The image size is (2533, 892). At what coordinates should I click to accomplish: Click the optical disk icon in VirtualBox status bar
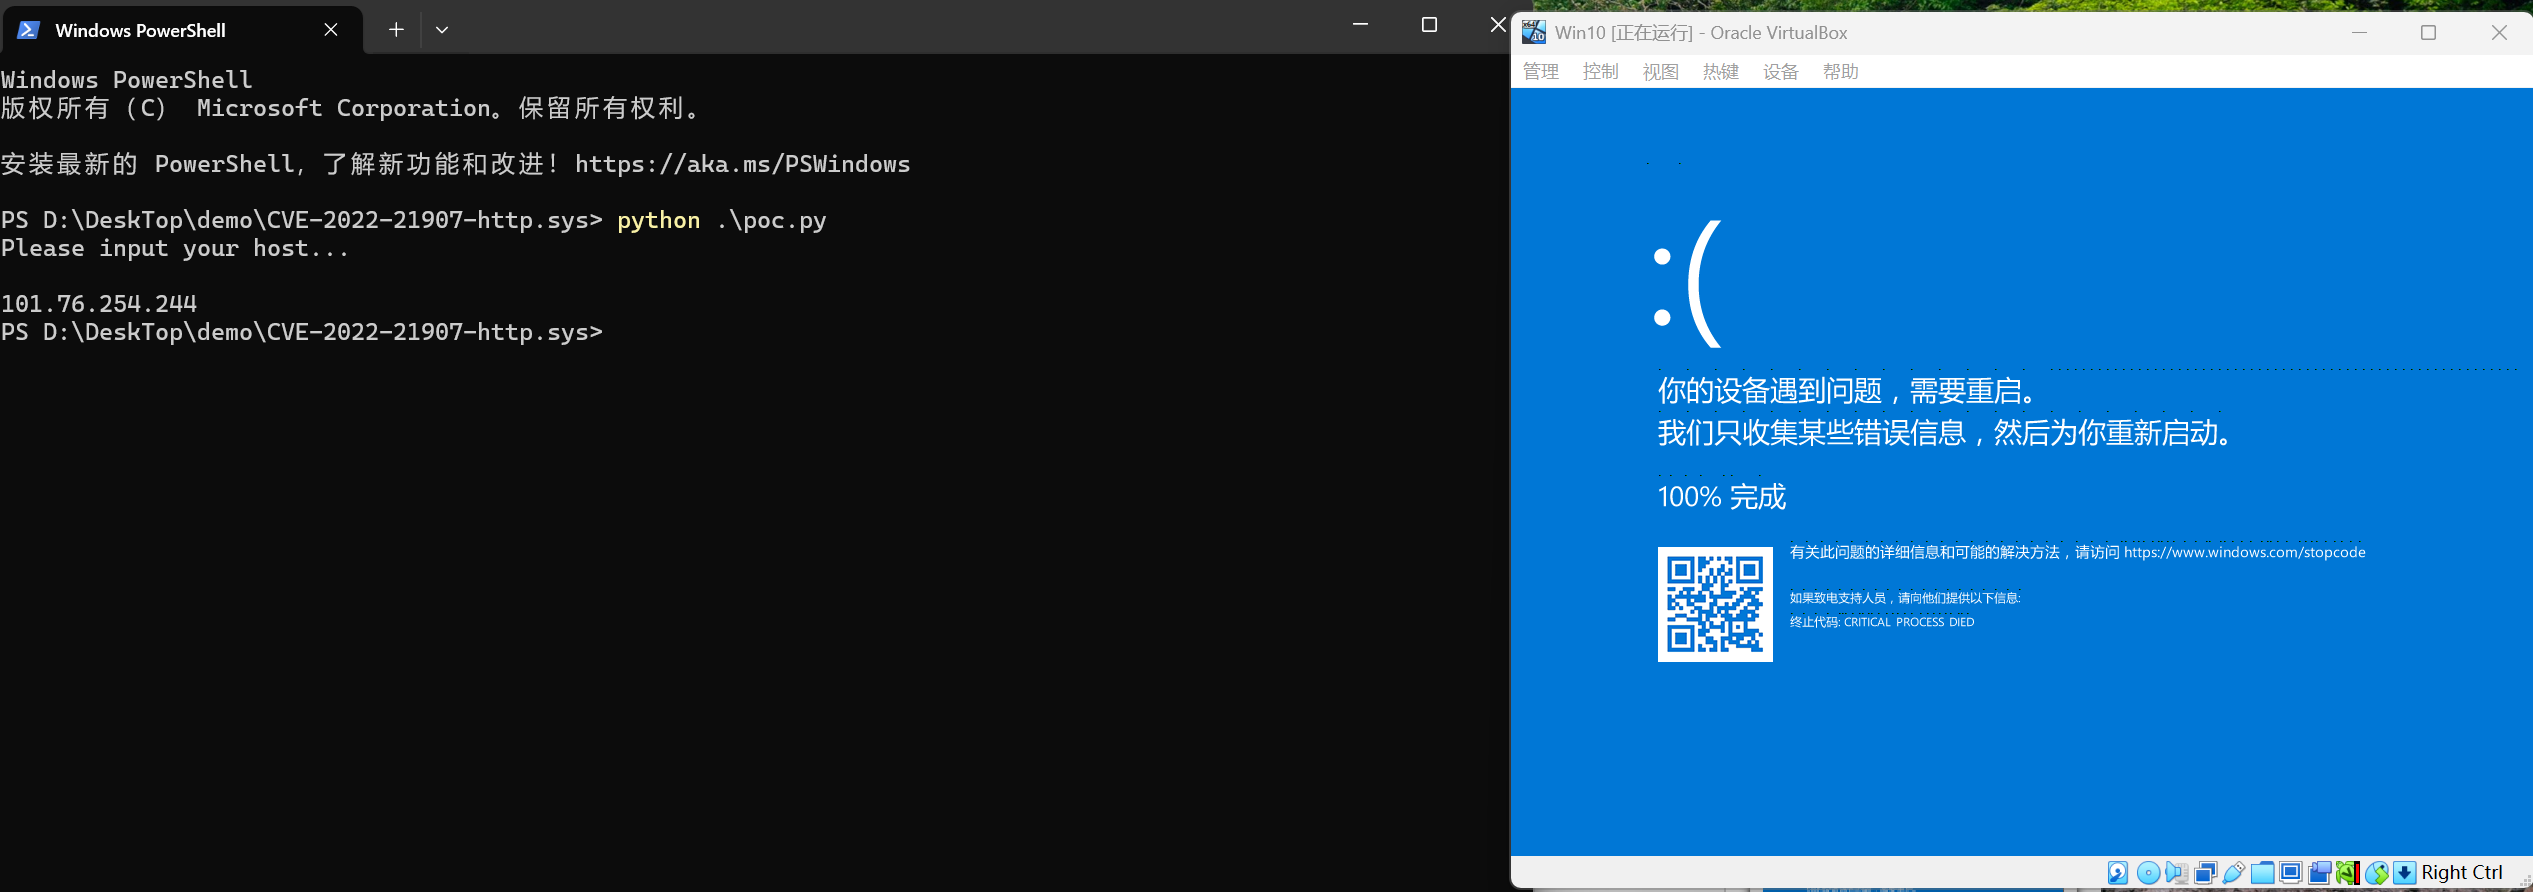[x=2148, y=873]
